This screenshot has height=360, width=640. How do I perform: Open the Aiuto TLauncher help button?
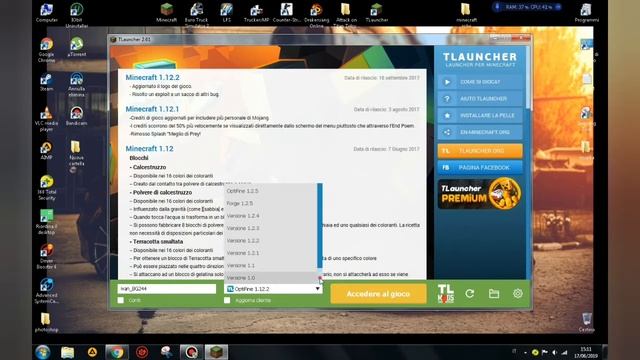(480, 99)
